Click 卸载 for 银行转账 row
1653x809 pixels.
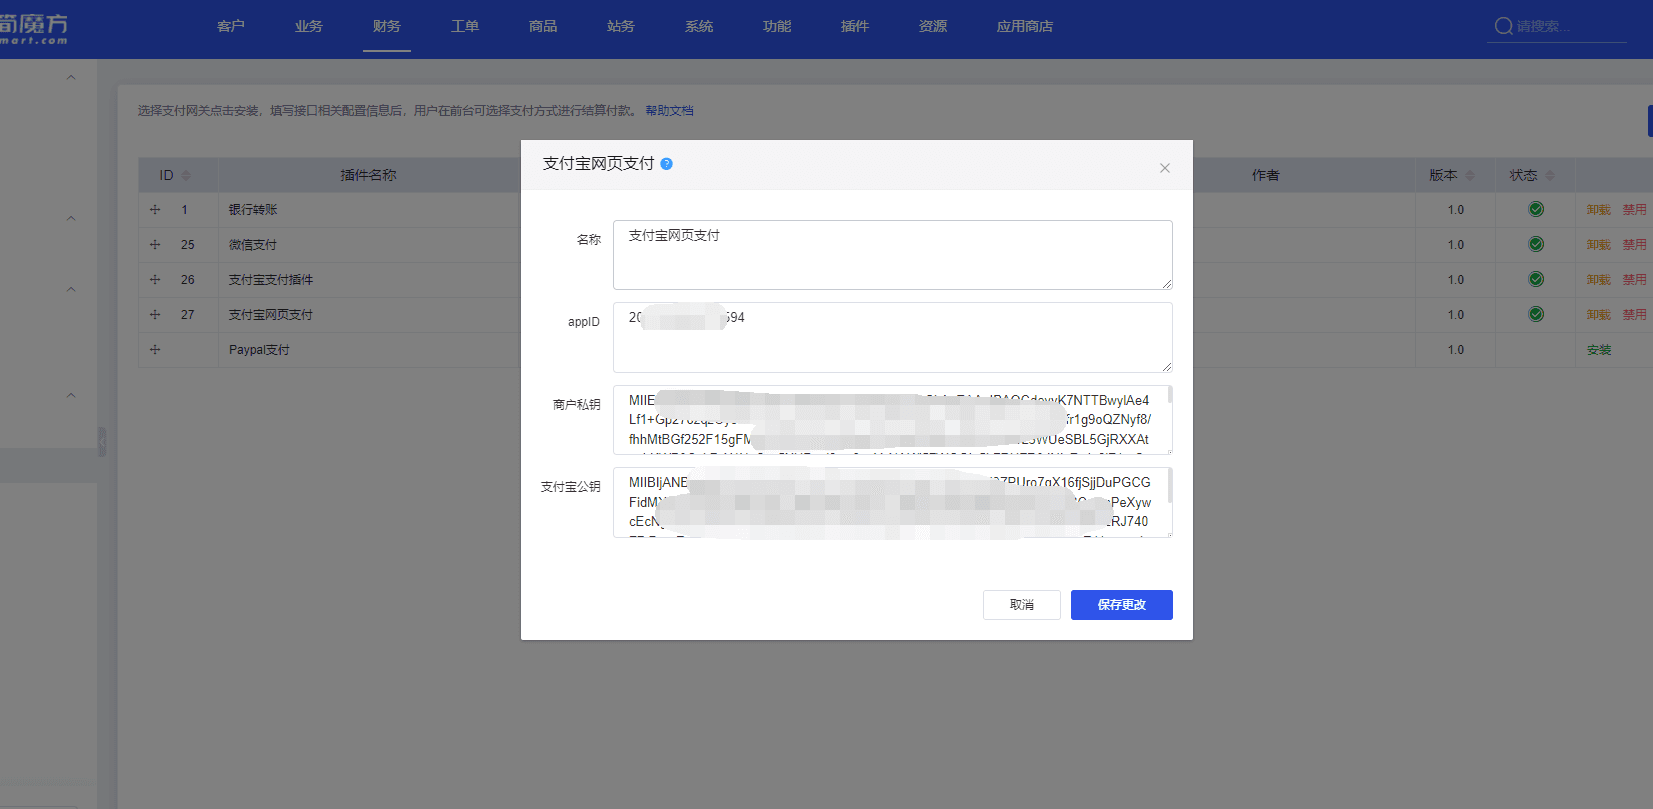1599,210
